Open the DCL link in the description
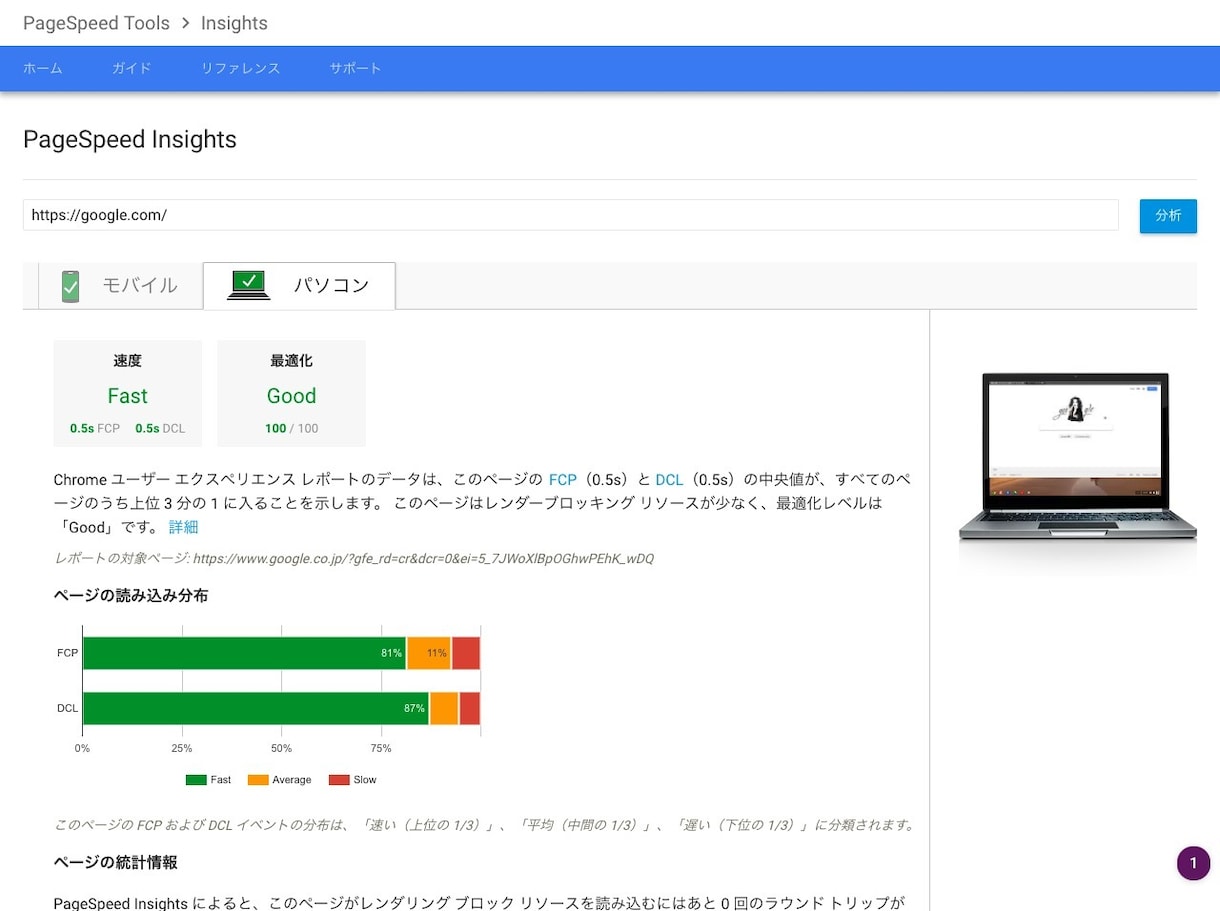Image resolution: width=1220 pixels, height=911 pixels. 669,480
